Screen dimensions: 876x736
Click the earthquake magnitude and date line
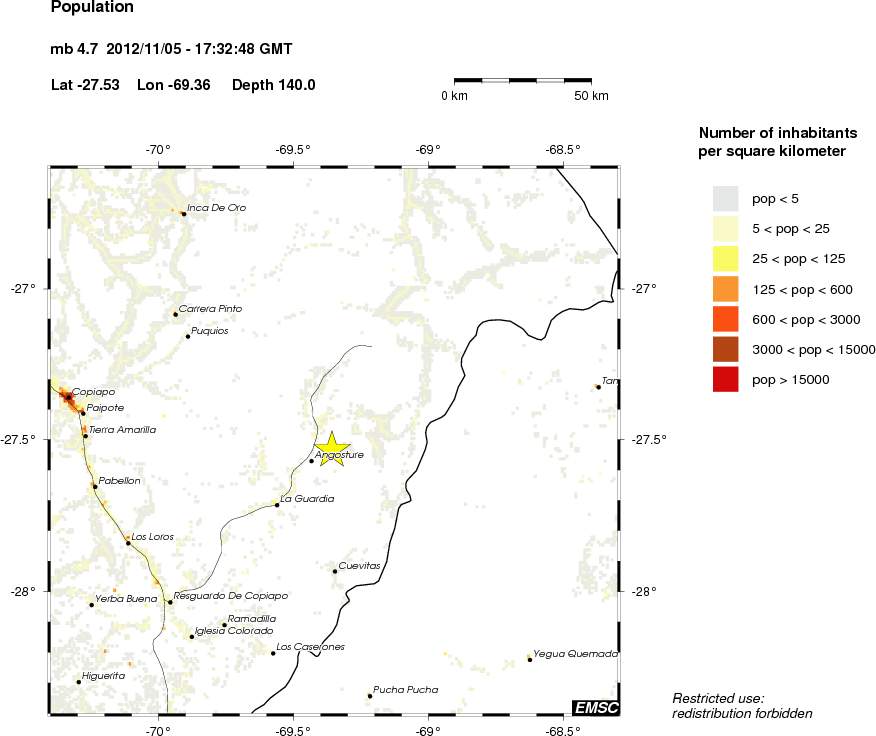coord(171,49)
